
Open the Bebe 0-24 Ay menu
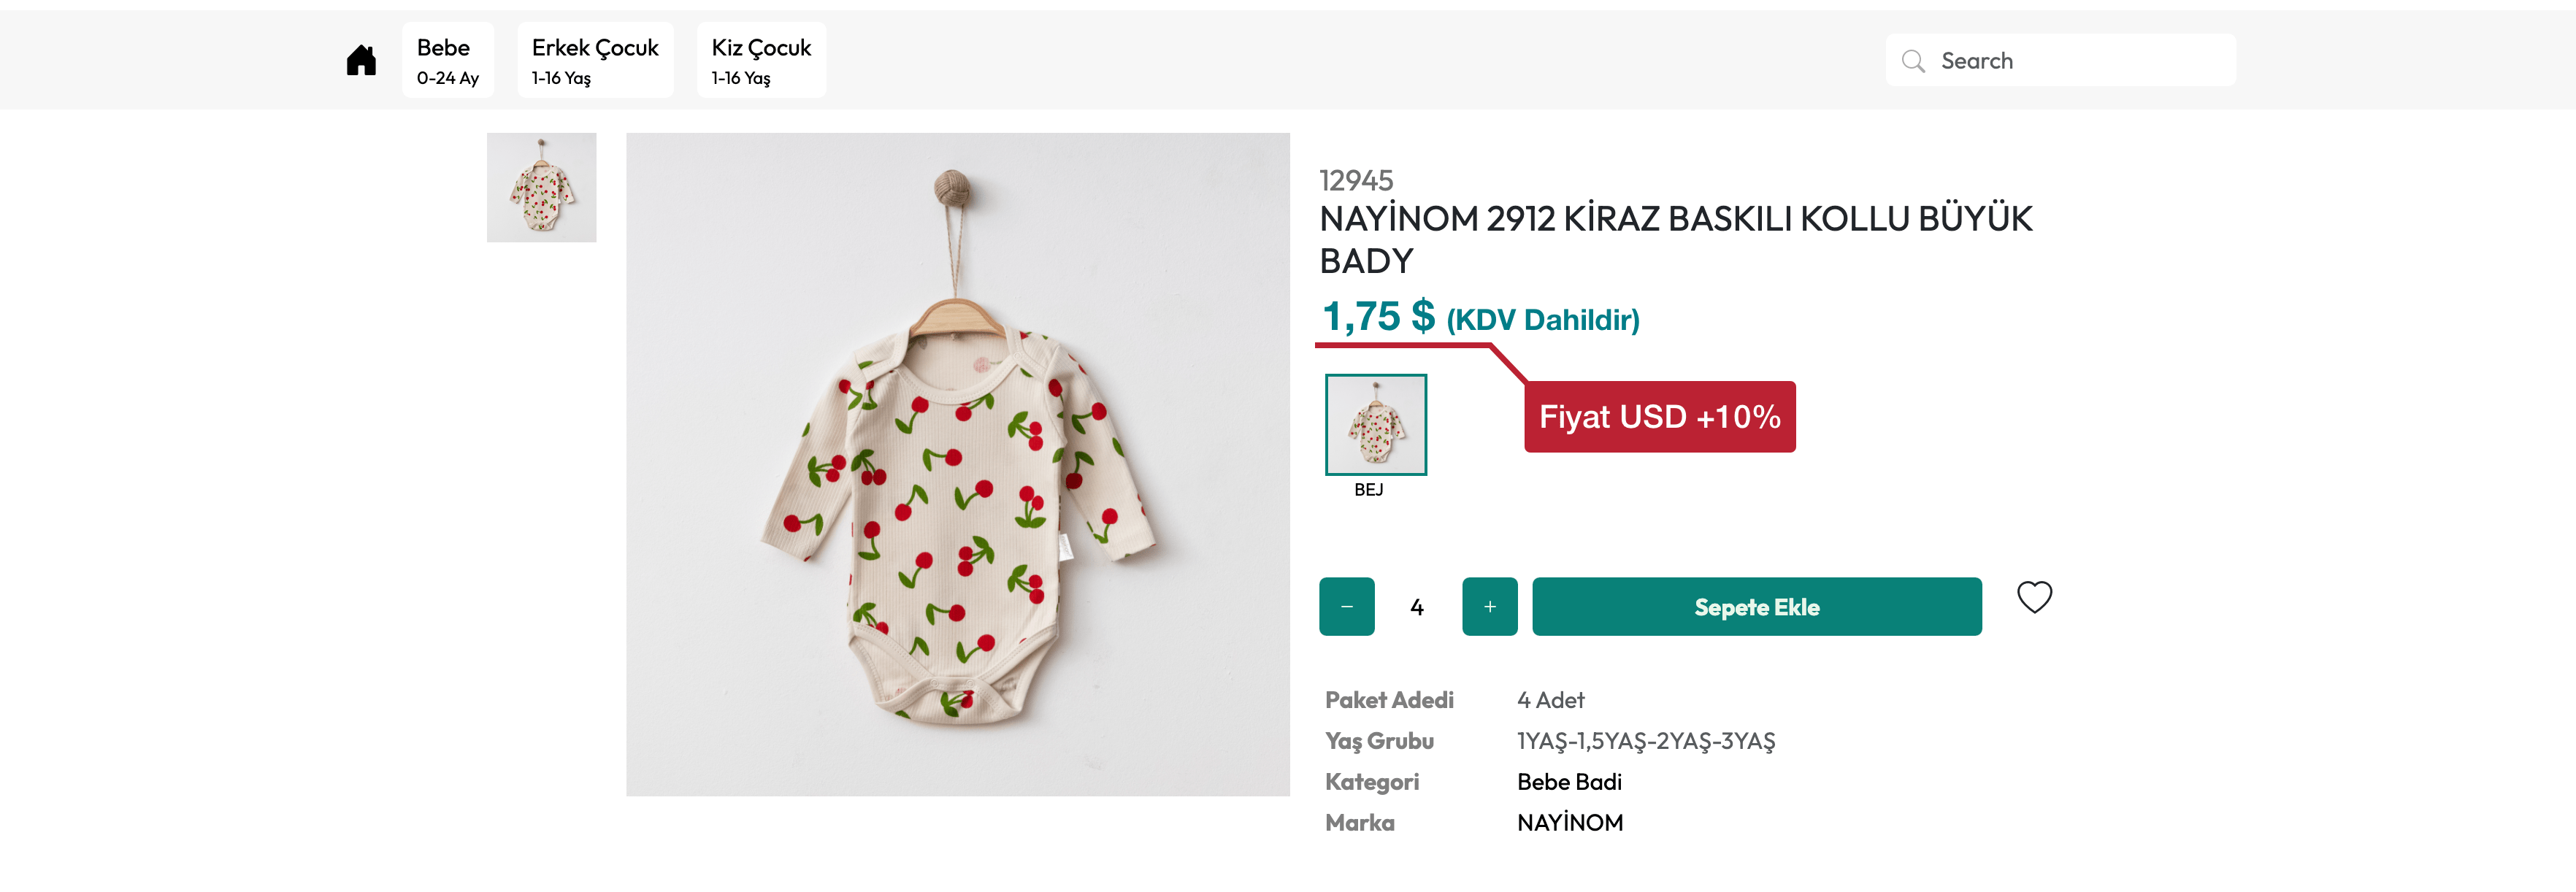[x=447, y=60]
